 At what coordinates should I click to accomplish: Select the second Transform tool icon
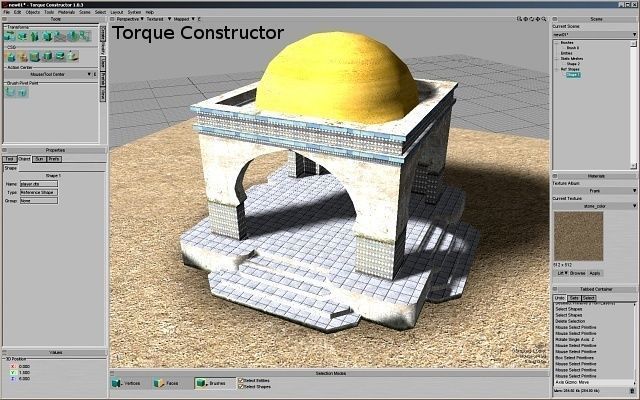click(x=22, y=36)
